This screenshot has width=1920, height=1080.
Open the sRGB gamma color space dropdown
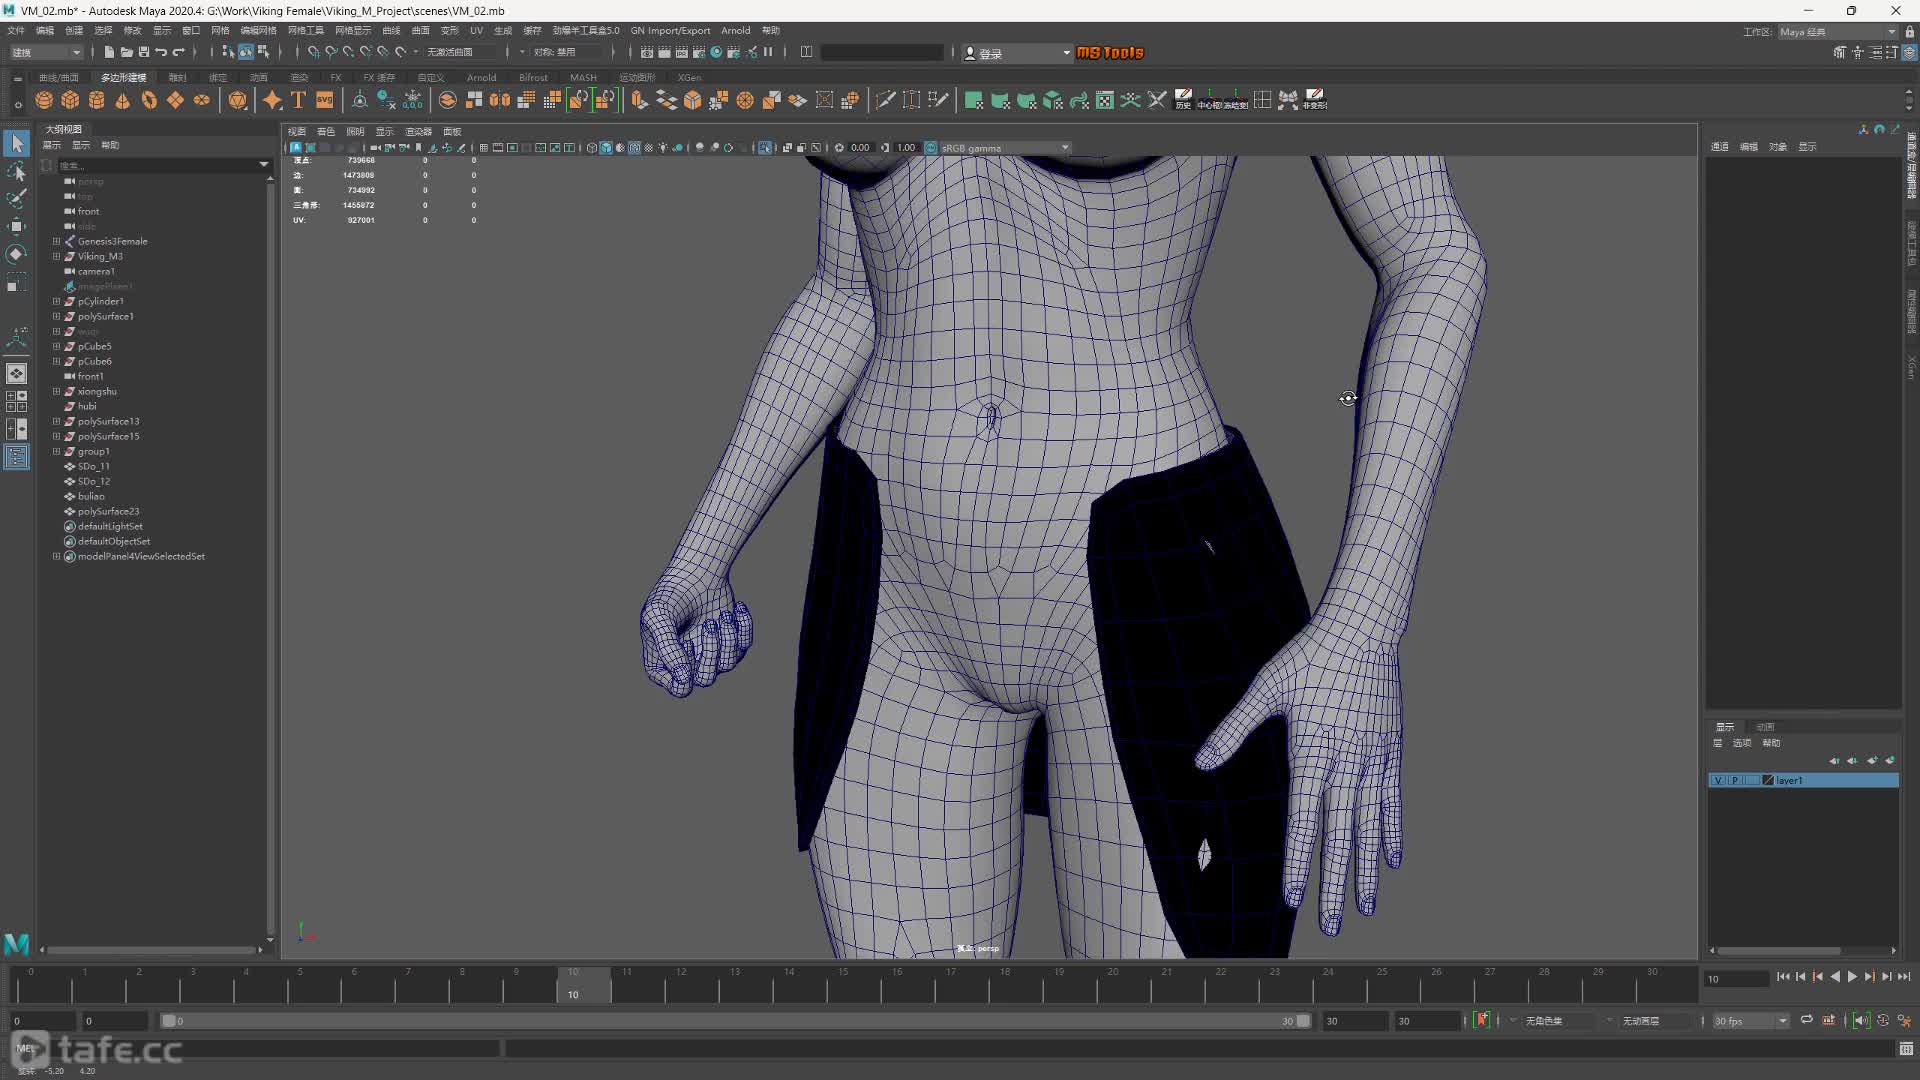point(1005,148)
